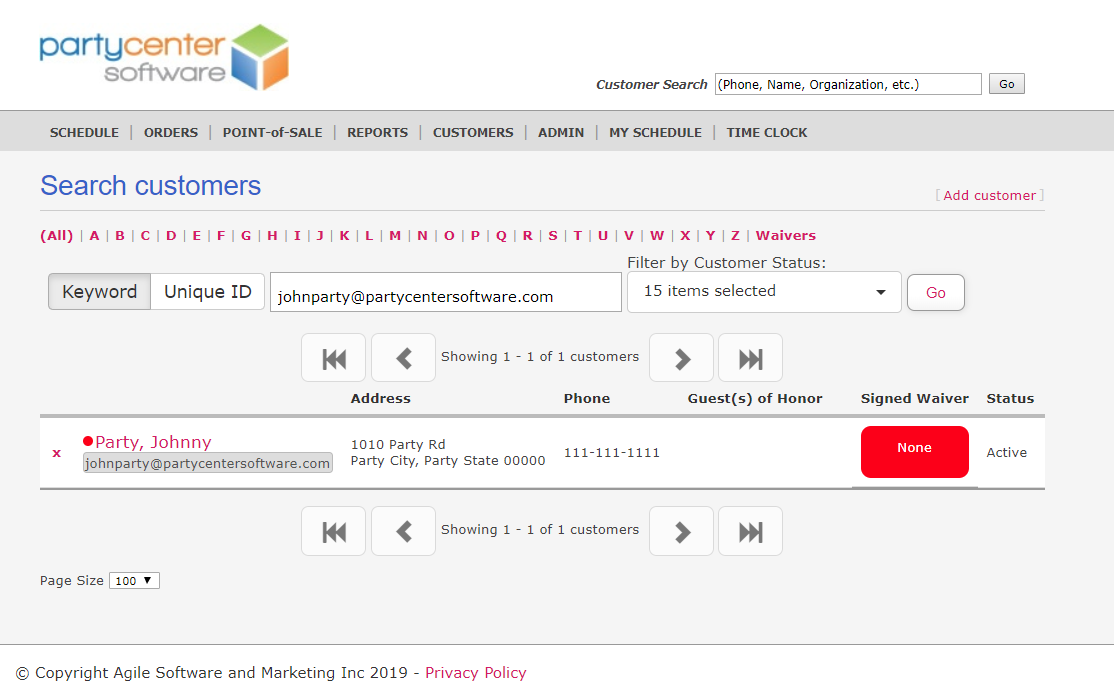Go to previous page in bottom pagination
The width and height of the screenshot is (1114, 692).
(404, 531)
